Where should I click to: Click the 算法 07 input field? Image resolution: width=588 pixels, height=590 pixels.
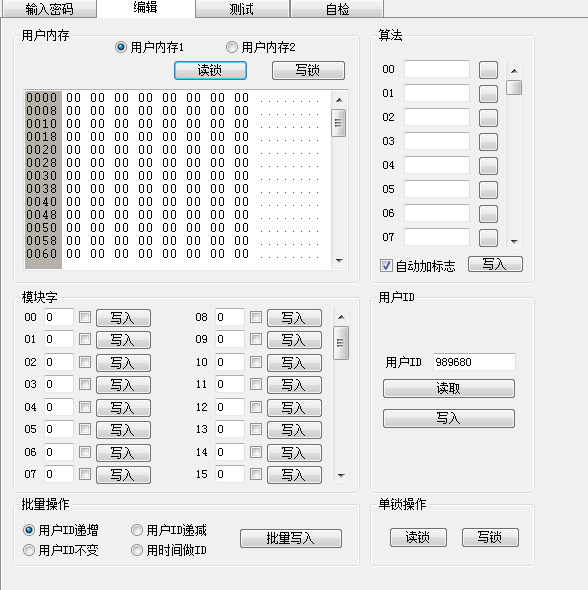(x=437, y=237)
